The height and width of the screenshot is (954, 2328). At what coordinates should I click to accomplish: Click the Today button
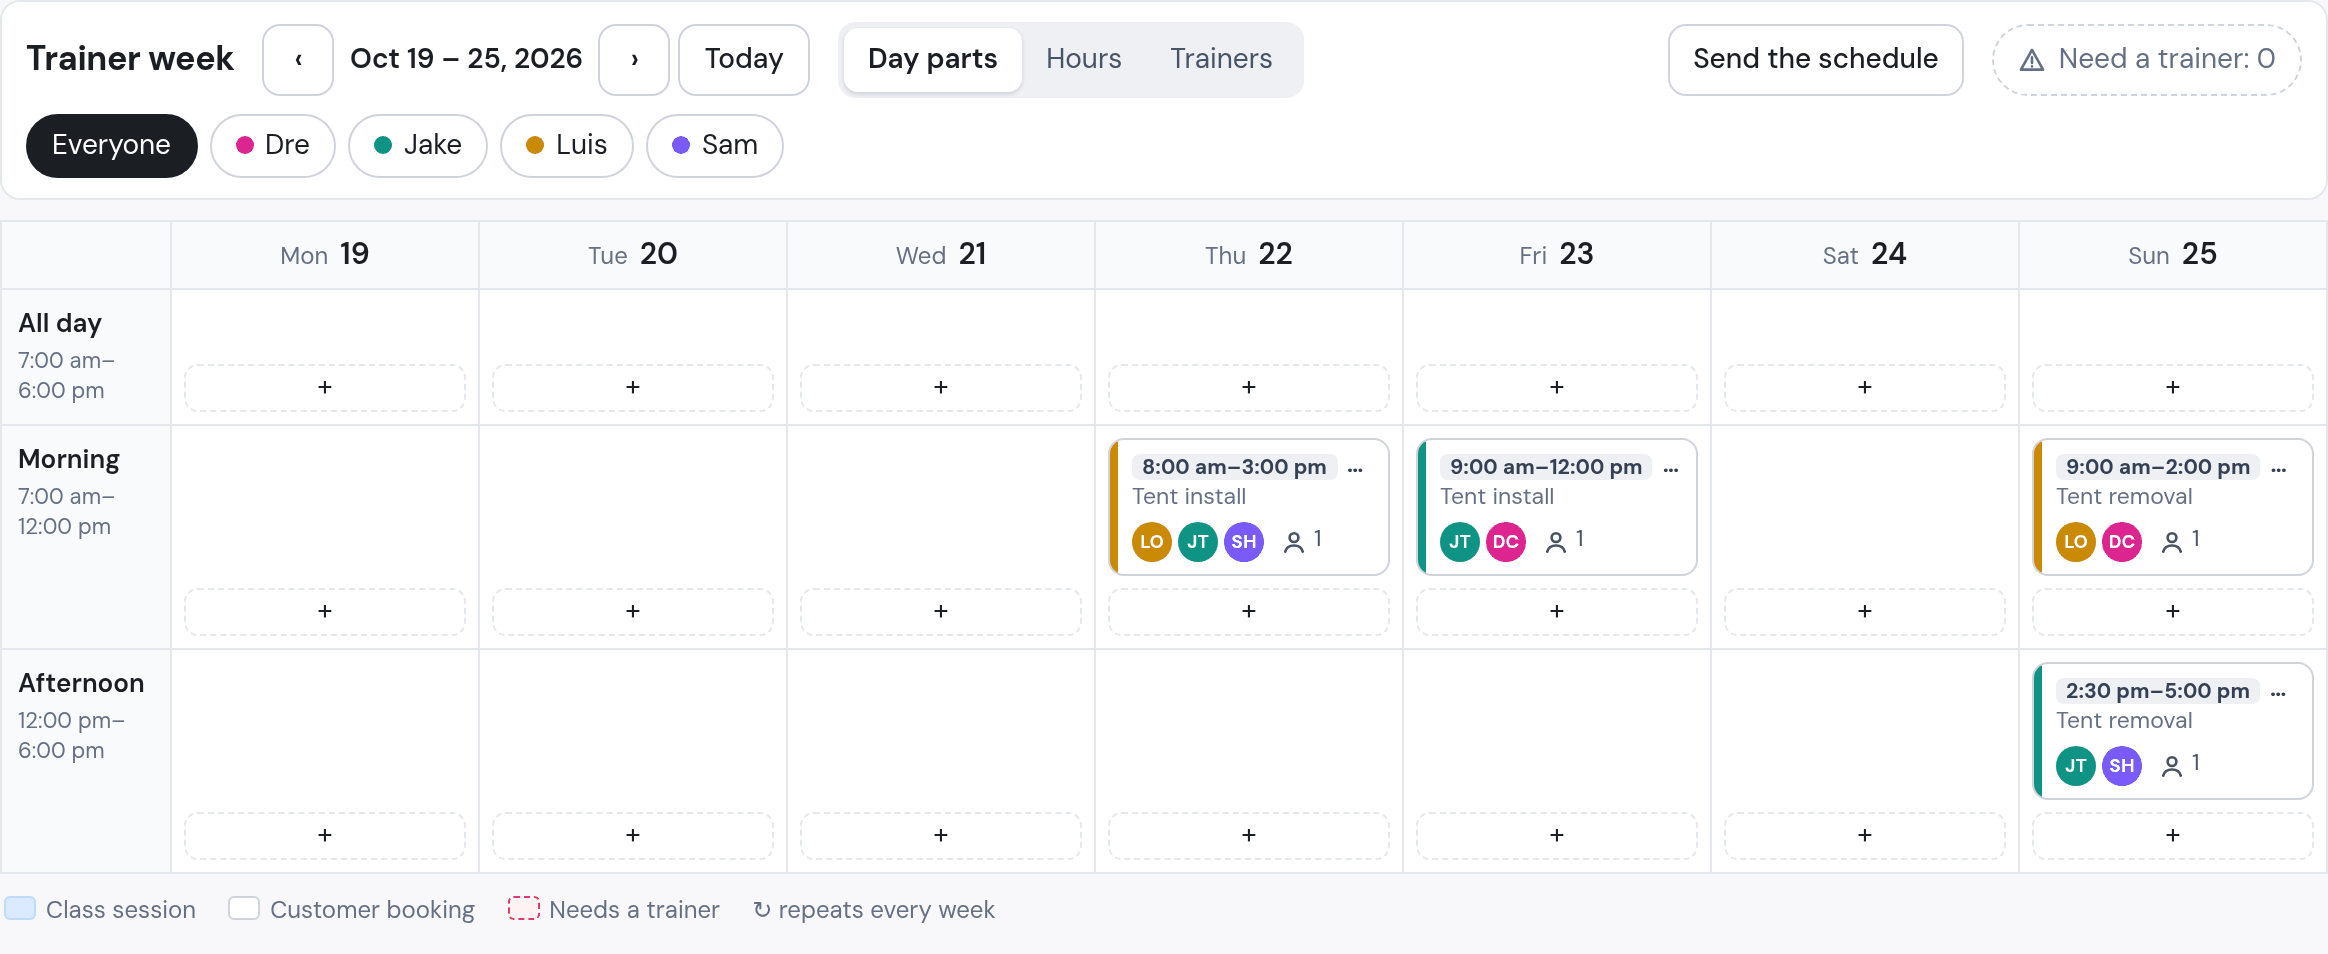744,60
